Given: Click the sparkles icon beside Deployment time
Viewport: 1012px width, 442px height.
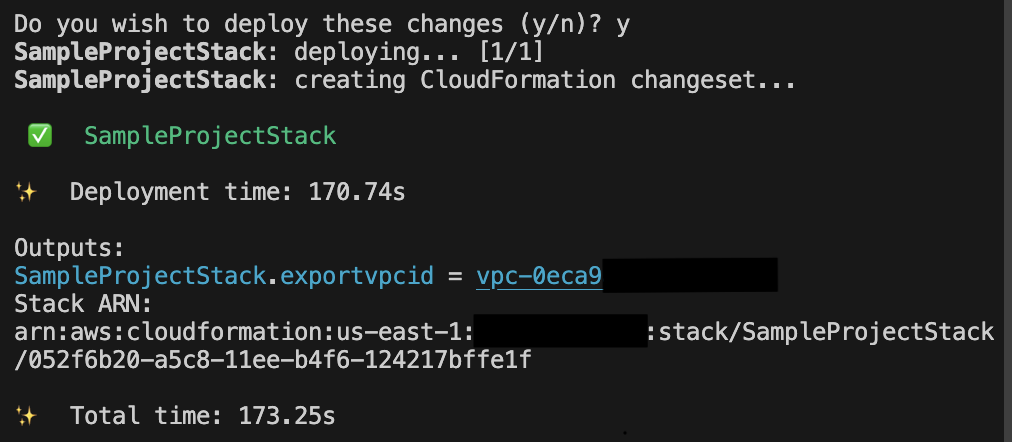Looking at the screenshot, I should click(x=26, y=192).
